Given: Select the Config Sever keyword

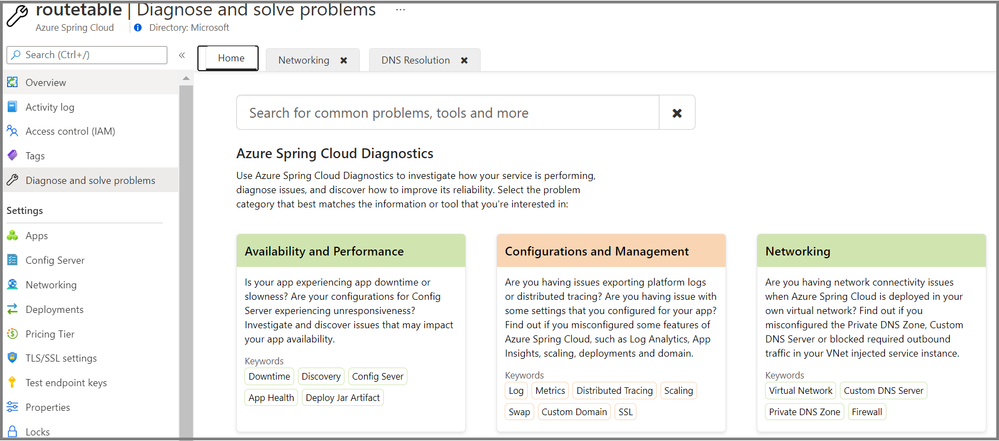Looking at the screenshot, I should coord(378,377).
